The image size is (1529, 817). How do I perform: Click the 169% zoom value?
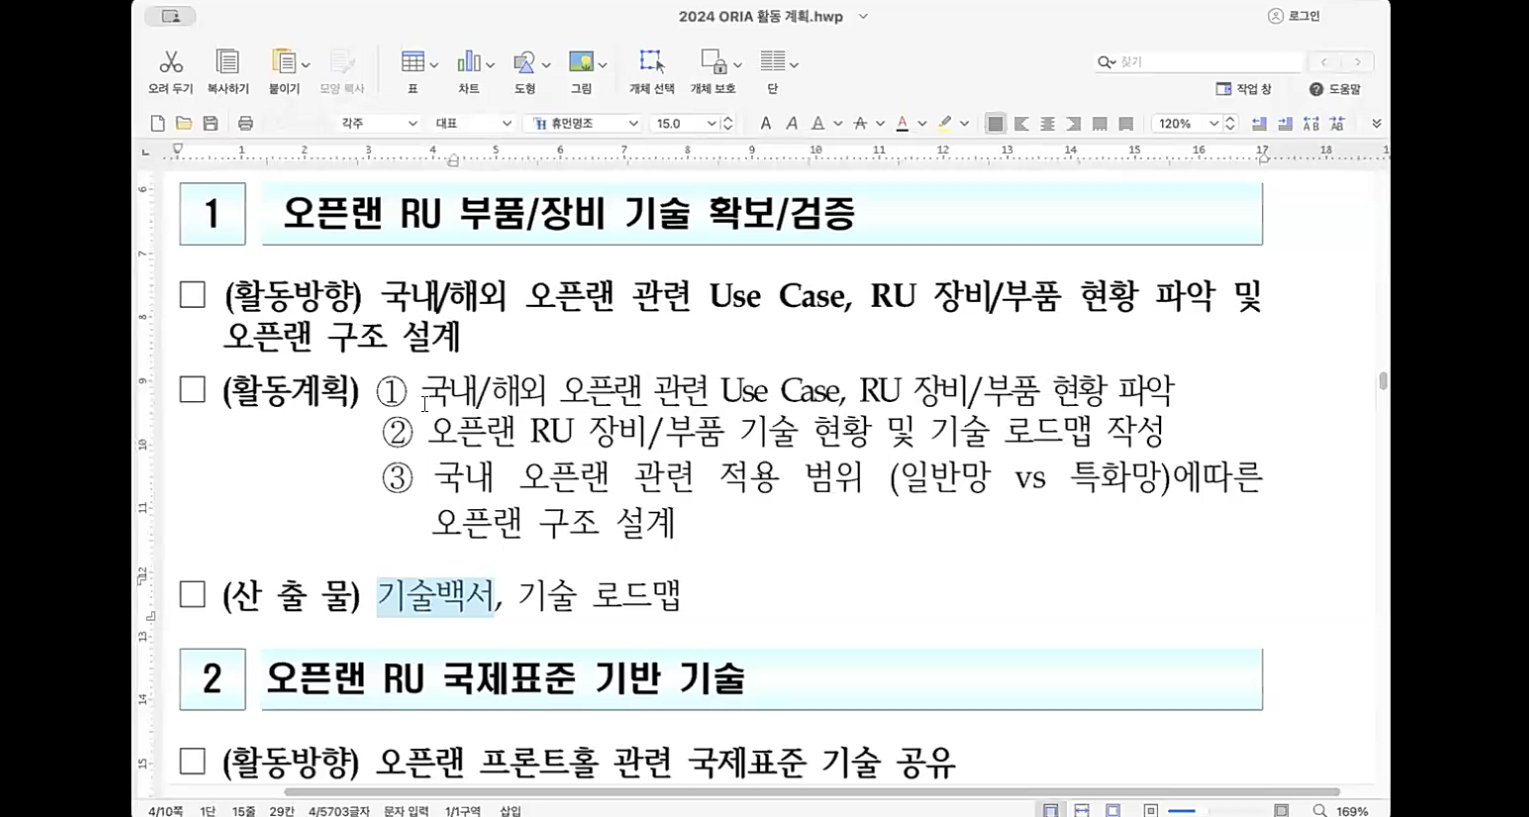click(1352, 811)
